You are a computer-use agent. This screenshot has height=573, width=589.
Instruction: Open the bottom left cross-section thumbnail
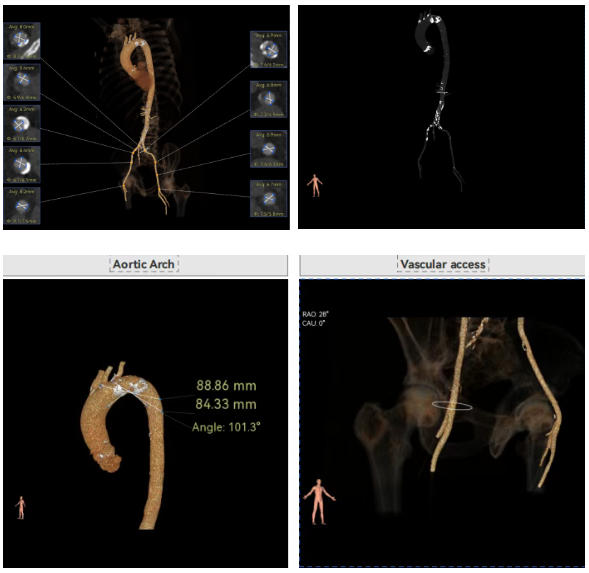pos(22,206)
